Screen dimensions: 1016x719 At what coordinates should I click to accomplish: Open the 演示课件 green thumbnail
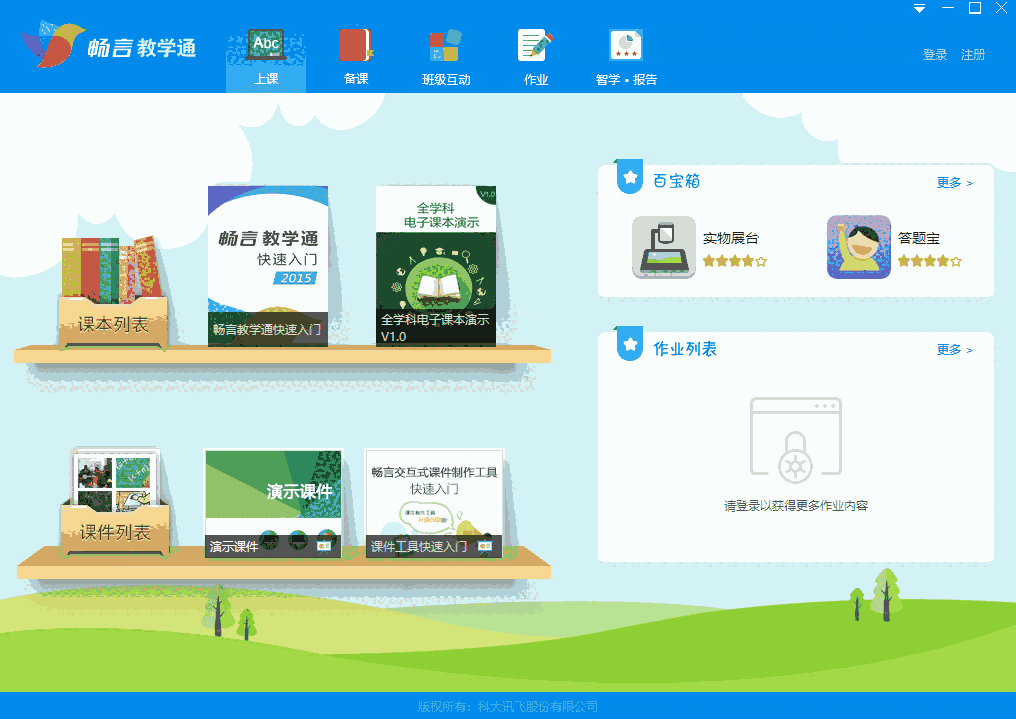pyautogui.click(x=273, y=503)
